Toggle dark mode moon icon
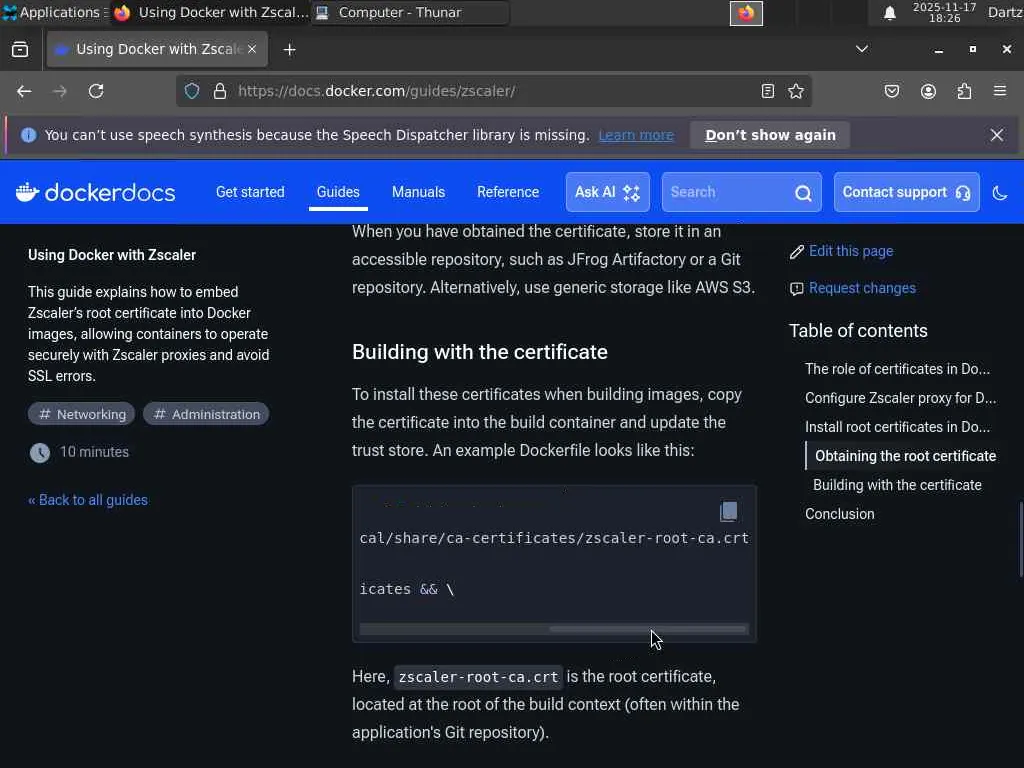The height and width of the screenshot is (768, 1024). click(1000, 193)
